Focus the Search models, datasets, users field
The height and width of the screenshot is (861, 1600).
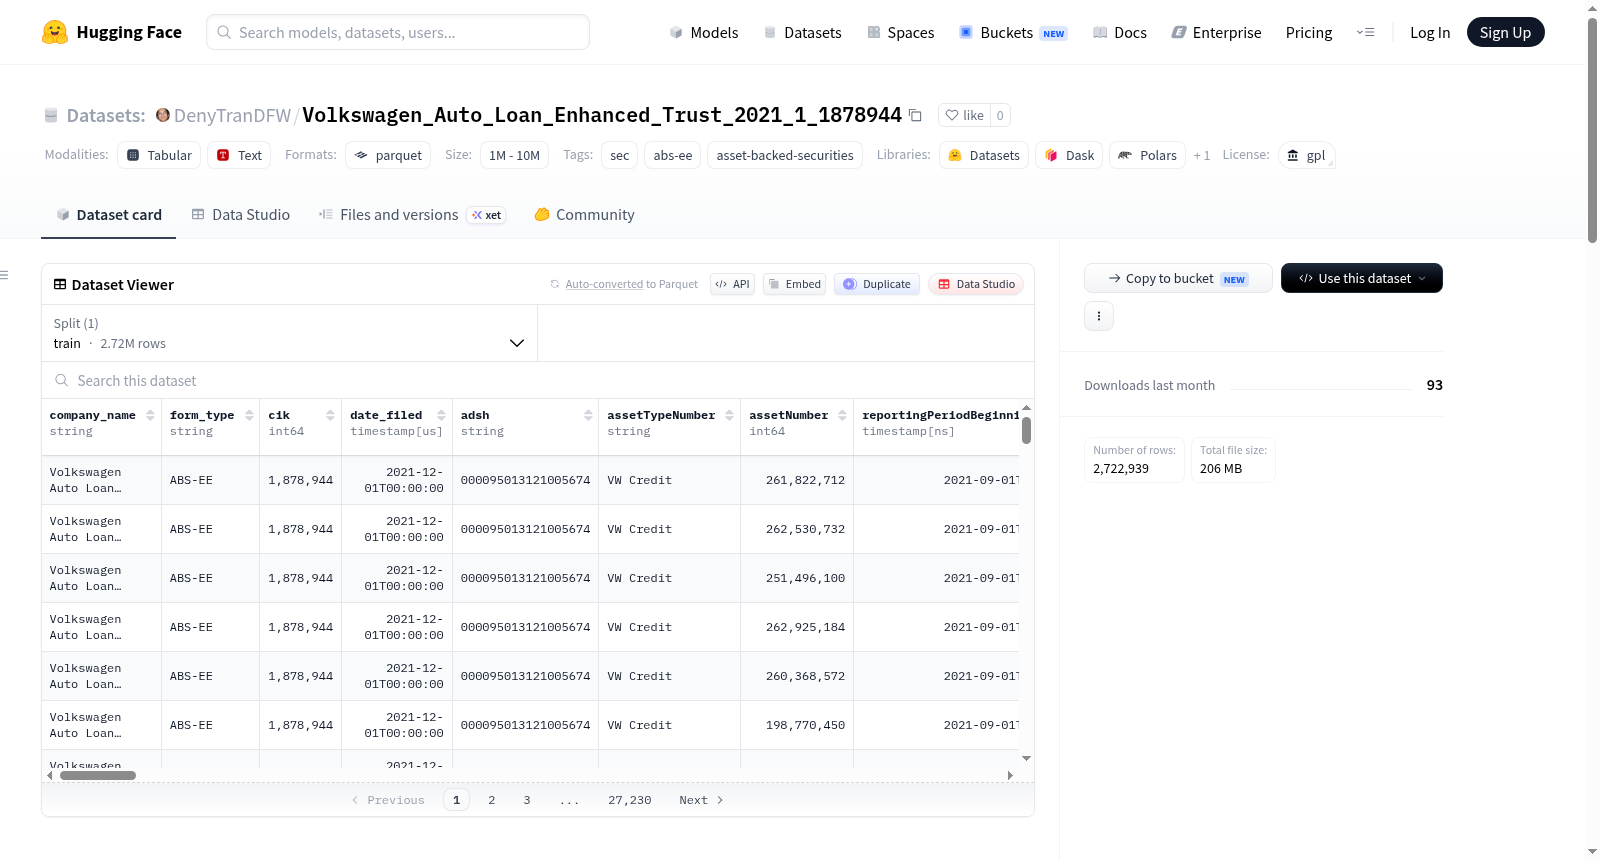tap(398, 32)
